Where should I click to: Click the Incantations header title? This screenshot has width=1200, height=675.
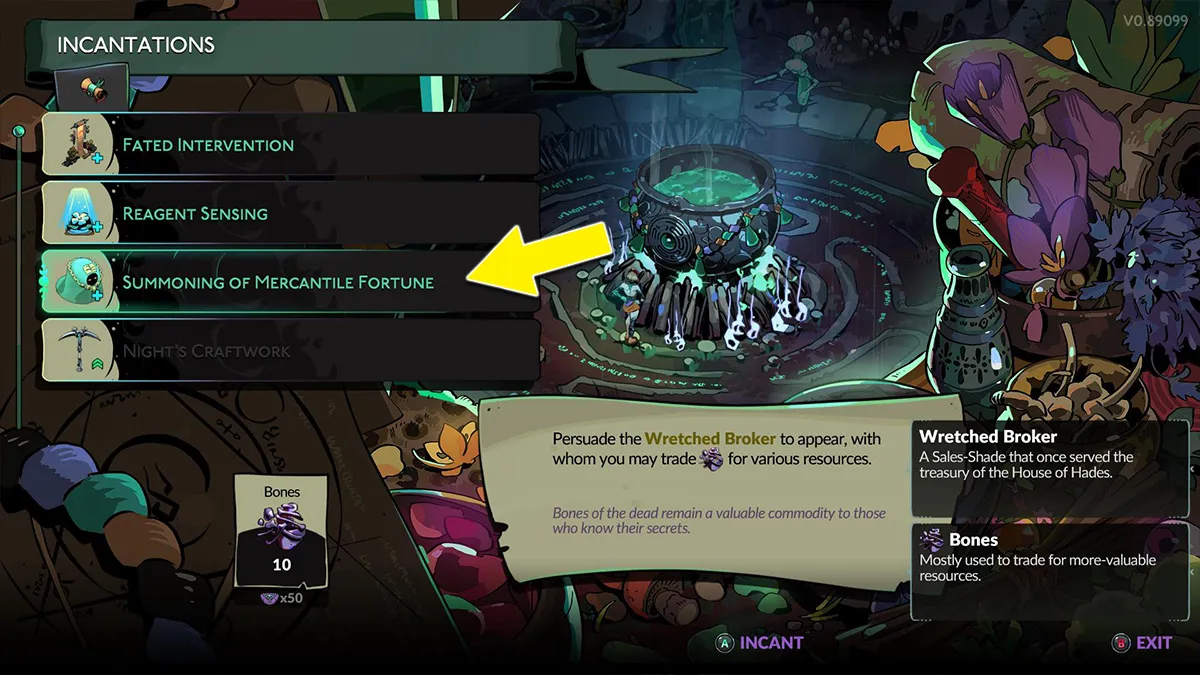136,45
